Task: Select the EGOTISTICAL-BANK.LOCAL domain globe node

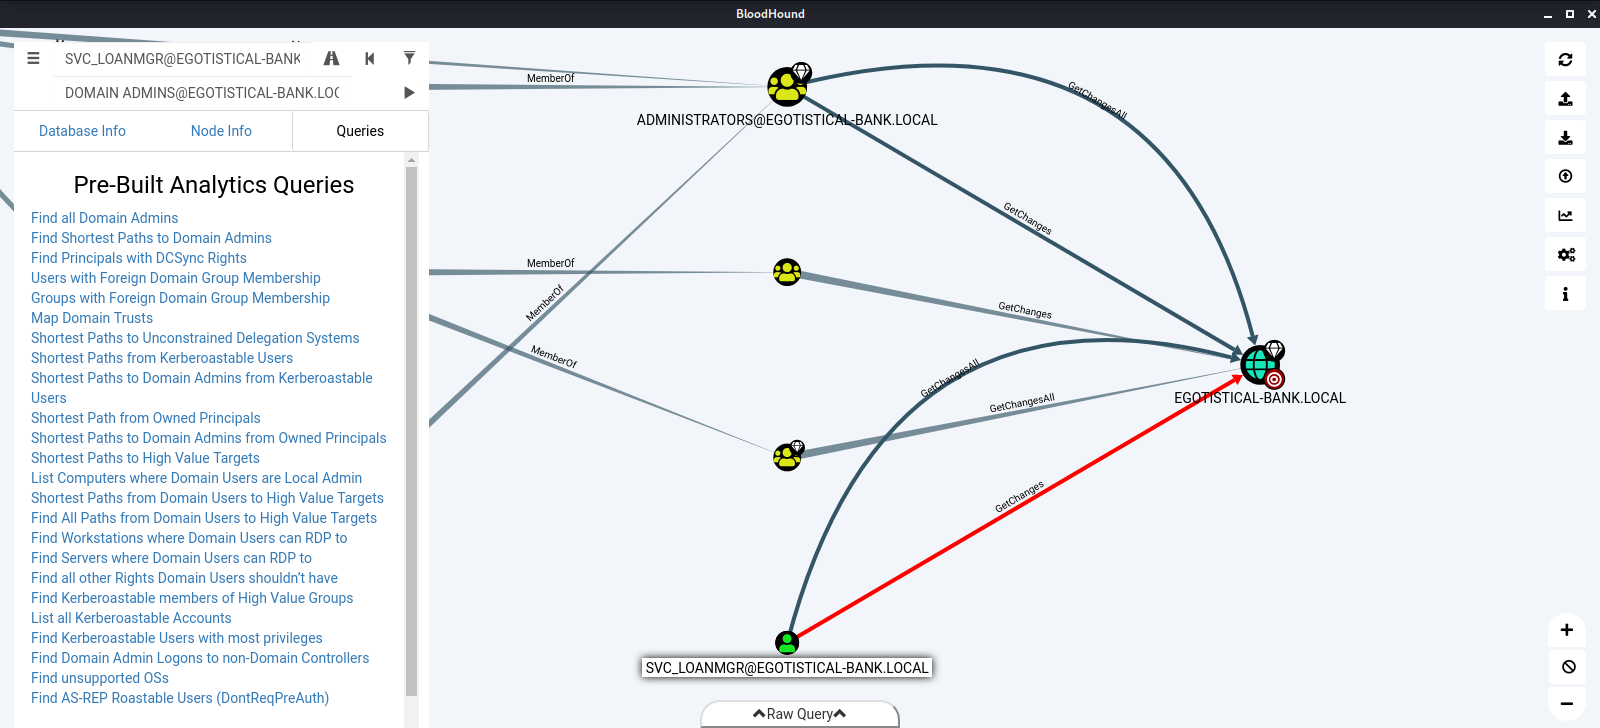Action: click(x=1260, y=365)
